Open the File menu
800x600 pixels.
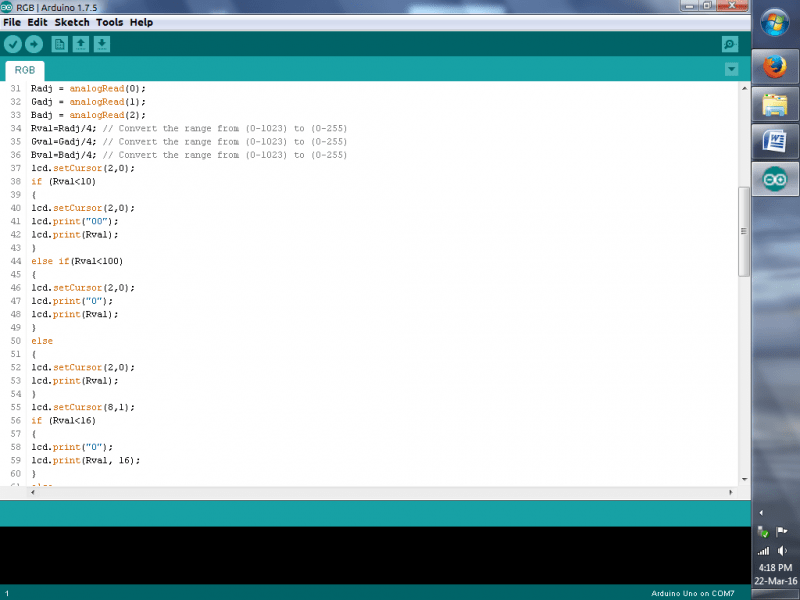coord(12,22)
